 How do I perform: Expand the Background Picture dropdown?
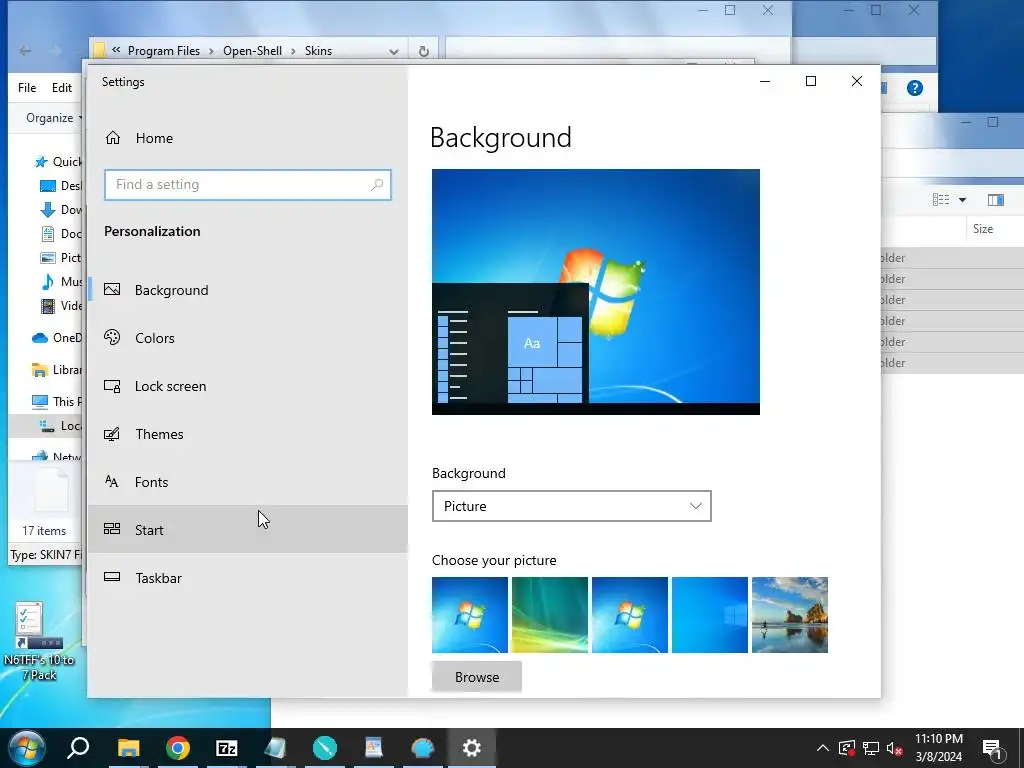click(x=571, y=506)
